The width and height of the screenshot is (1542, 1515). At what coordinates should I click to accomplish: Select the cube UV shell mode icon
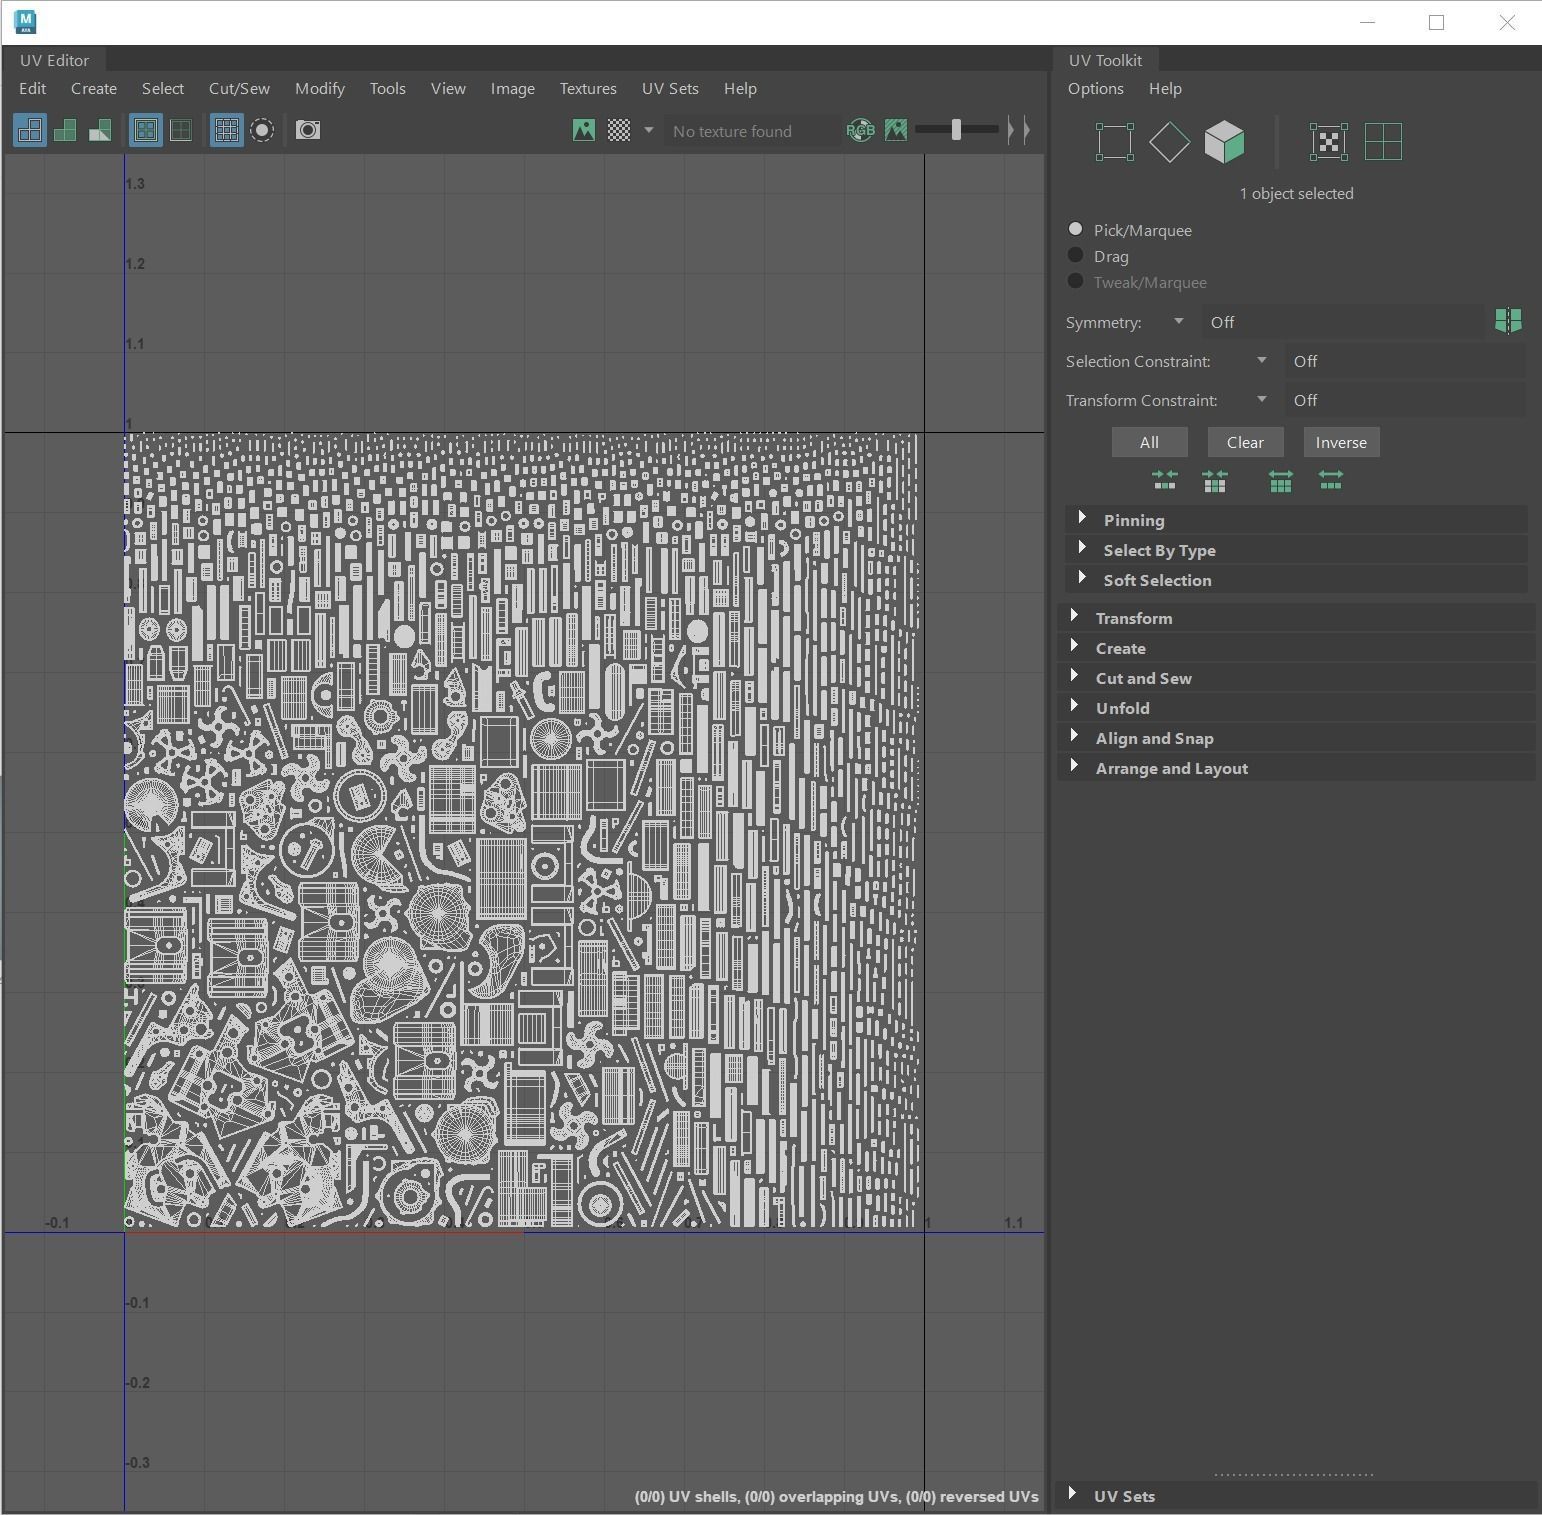(x=1224, y=142)
